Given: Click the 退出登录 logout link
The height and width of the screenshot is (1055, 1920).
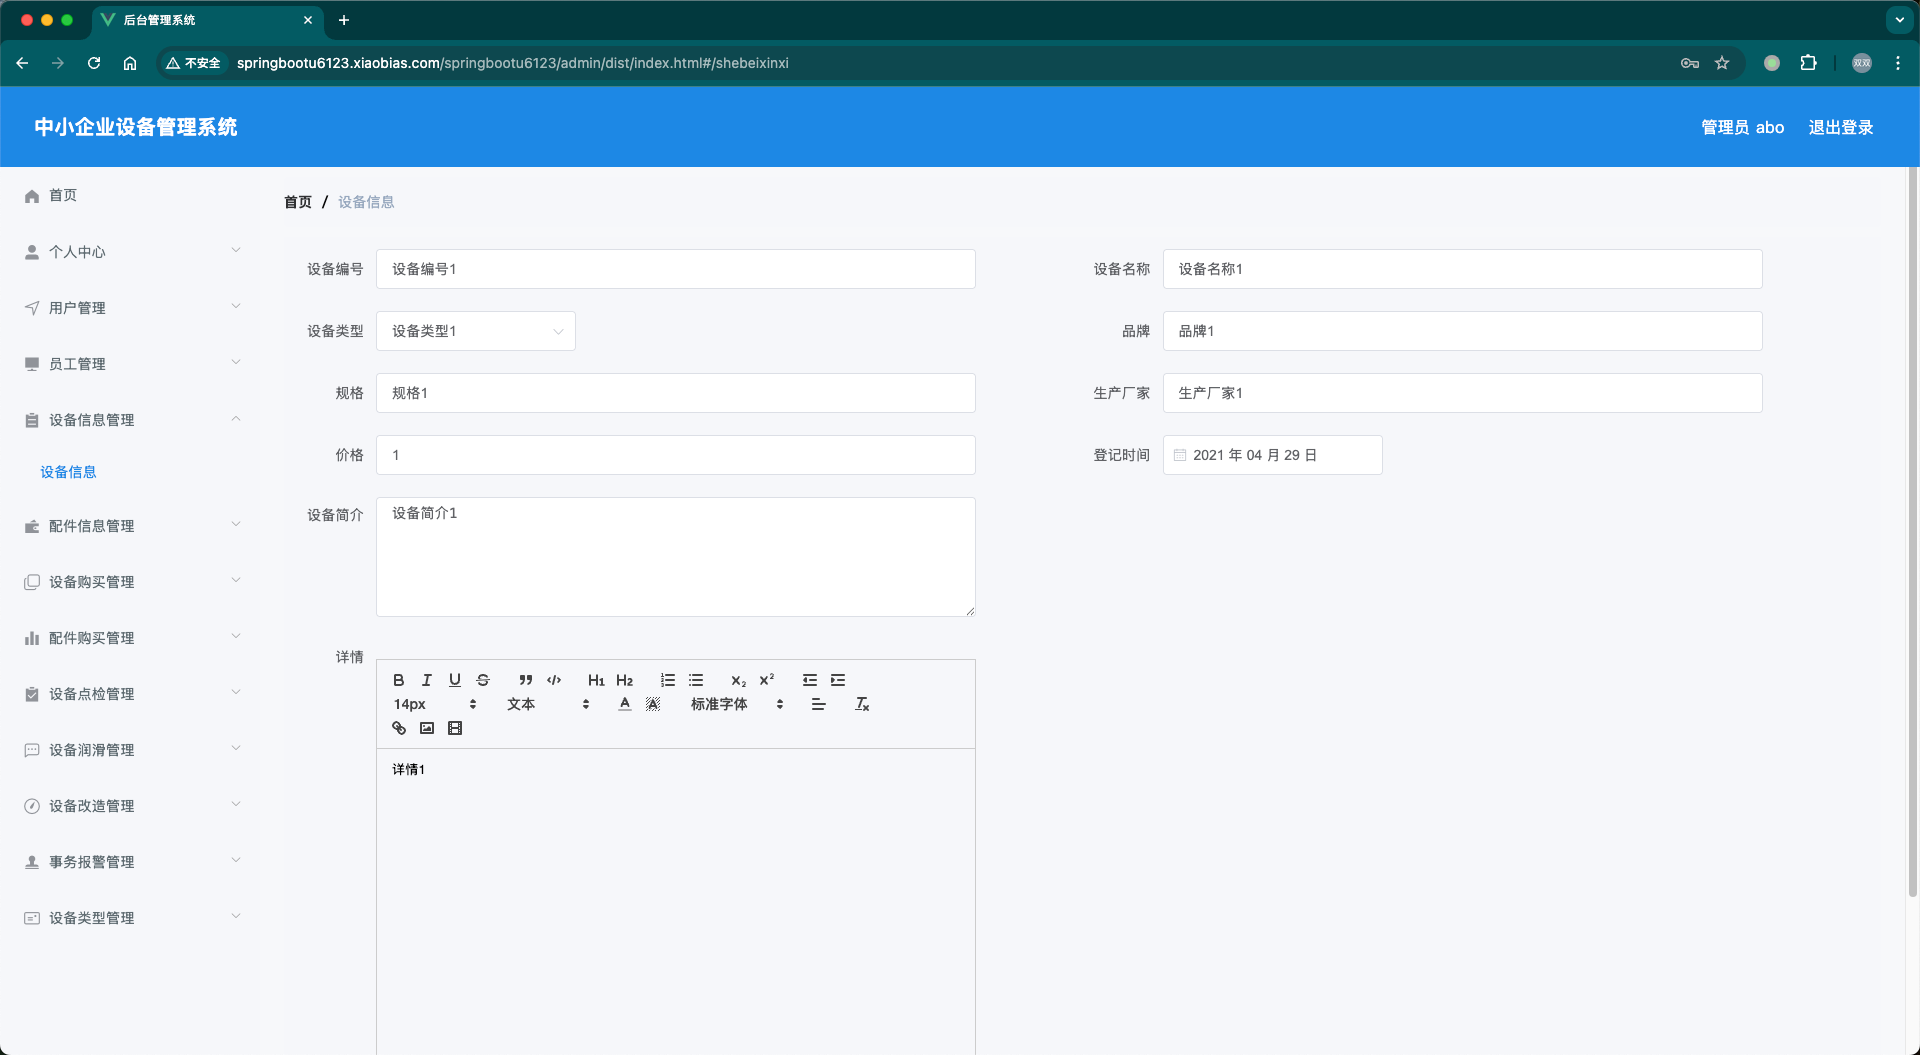Looking at the screenshot, I should 1840,127.
